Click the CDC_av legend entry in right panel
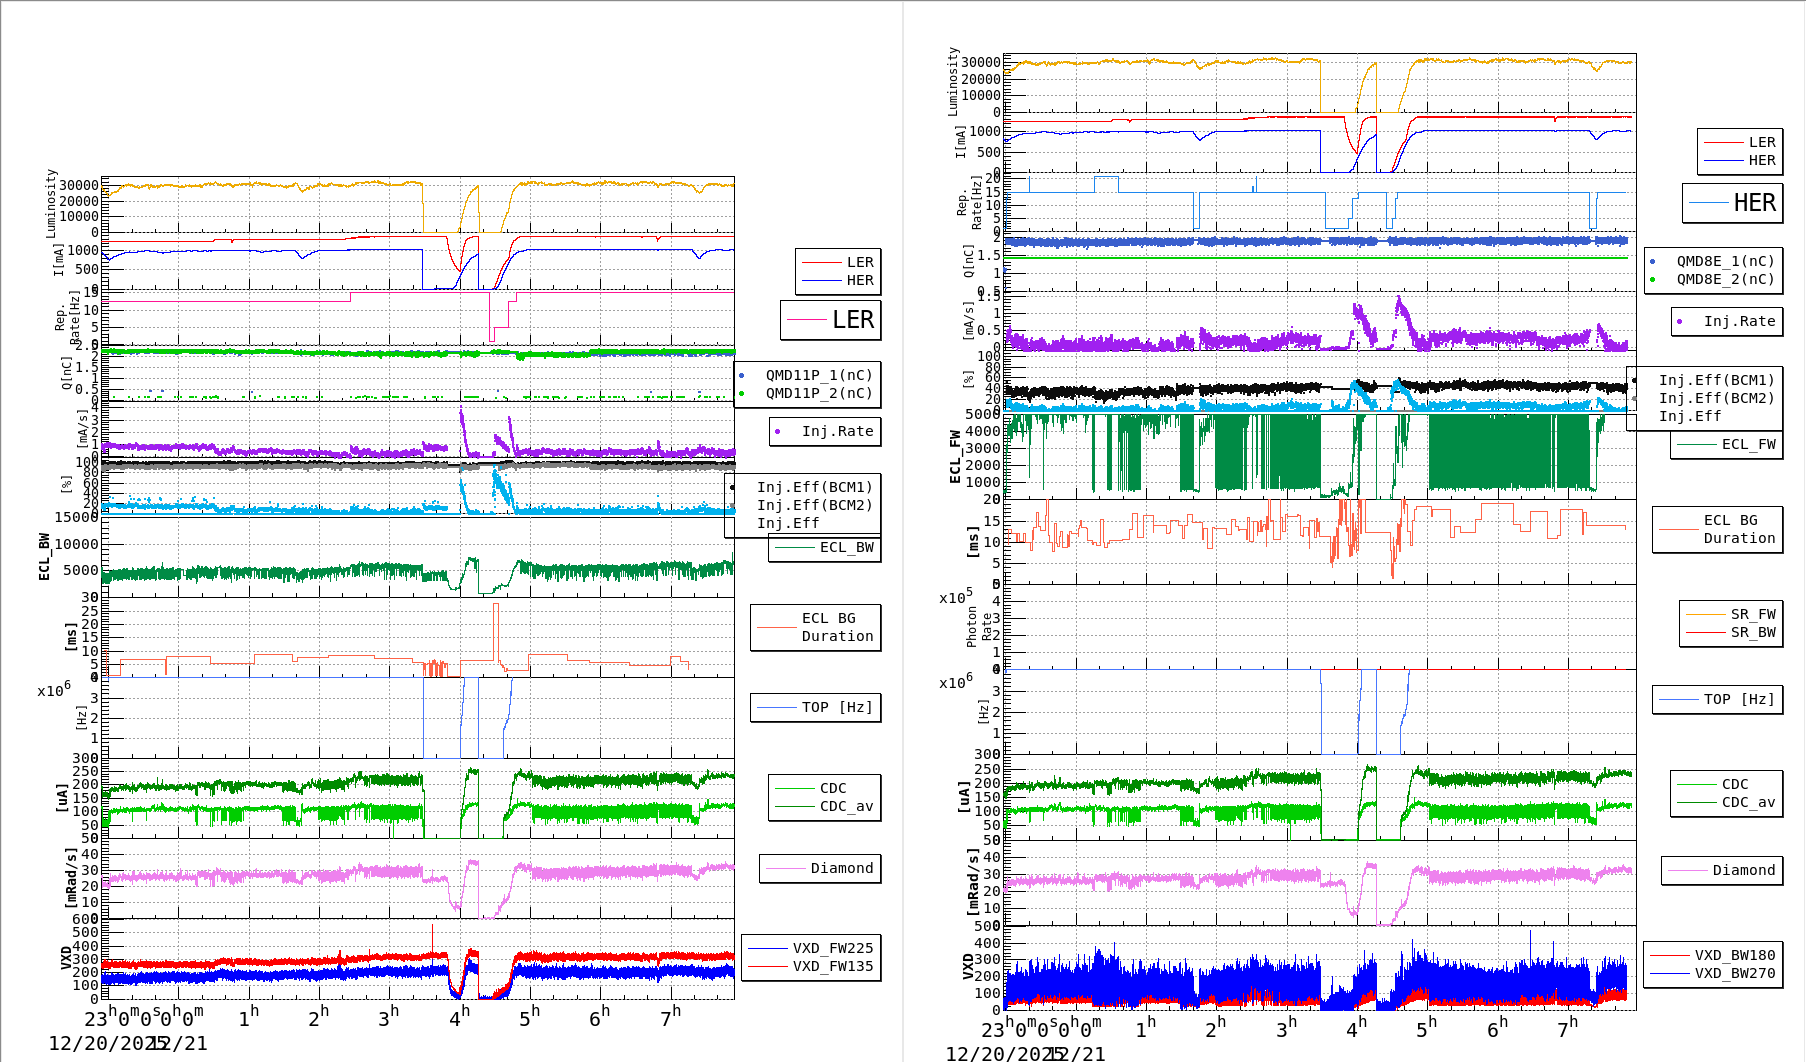Image resolution: width=1806 pixels, height=1062 pixels. tap(1746, 802)
